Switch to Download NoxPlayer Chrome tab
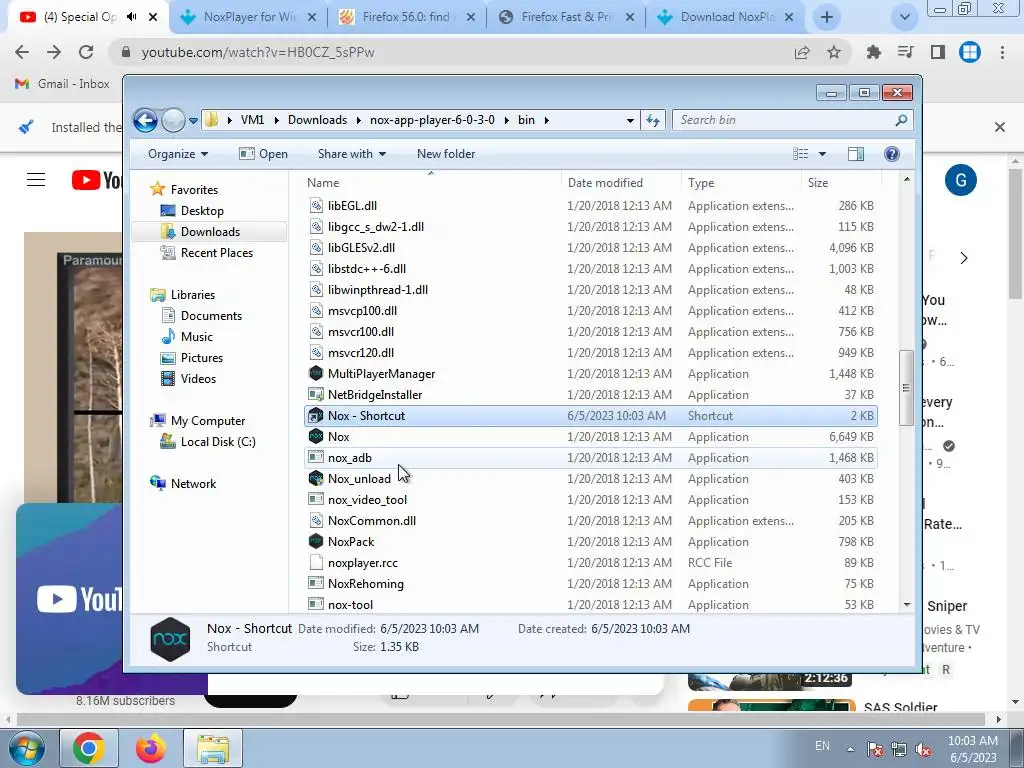 coord(726,17)
